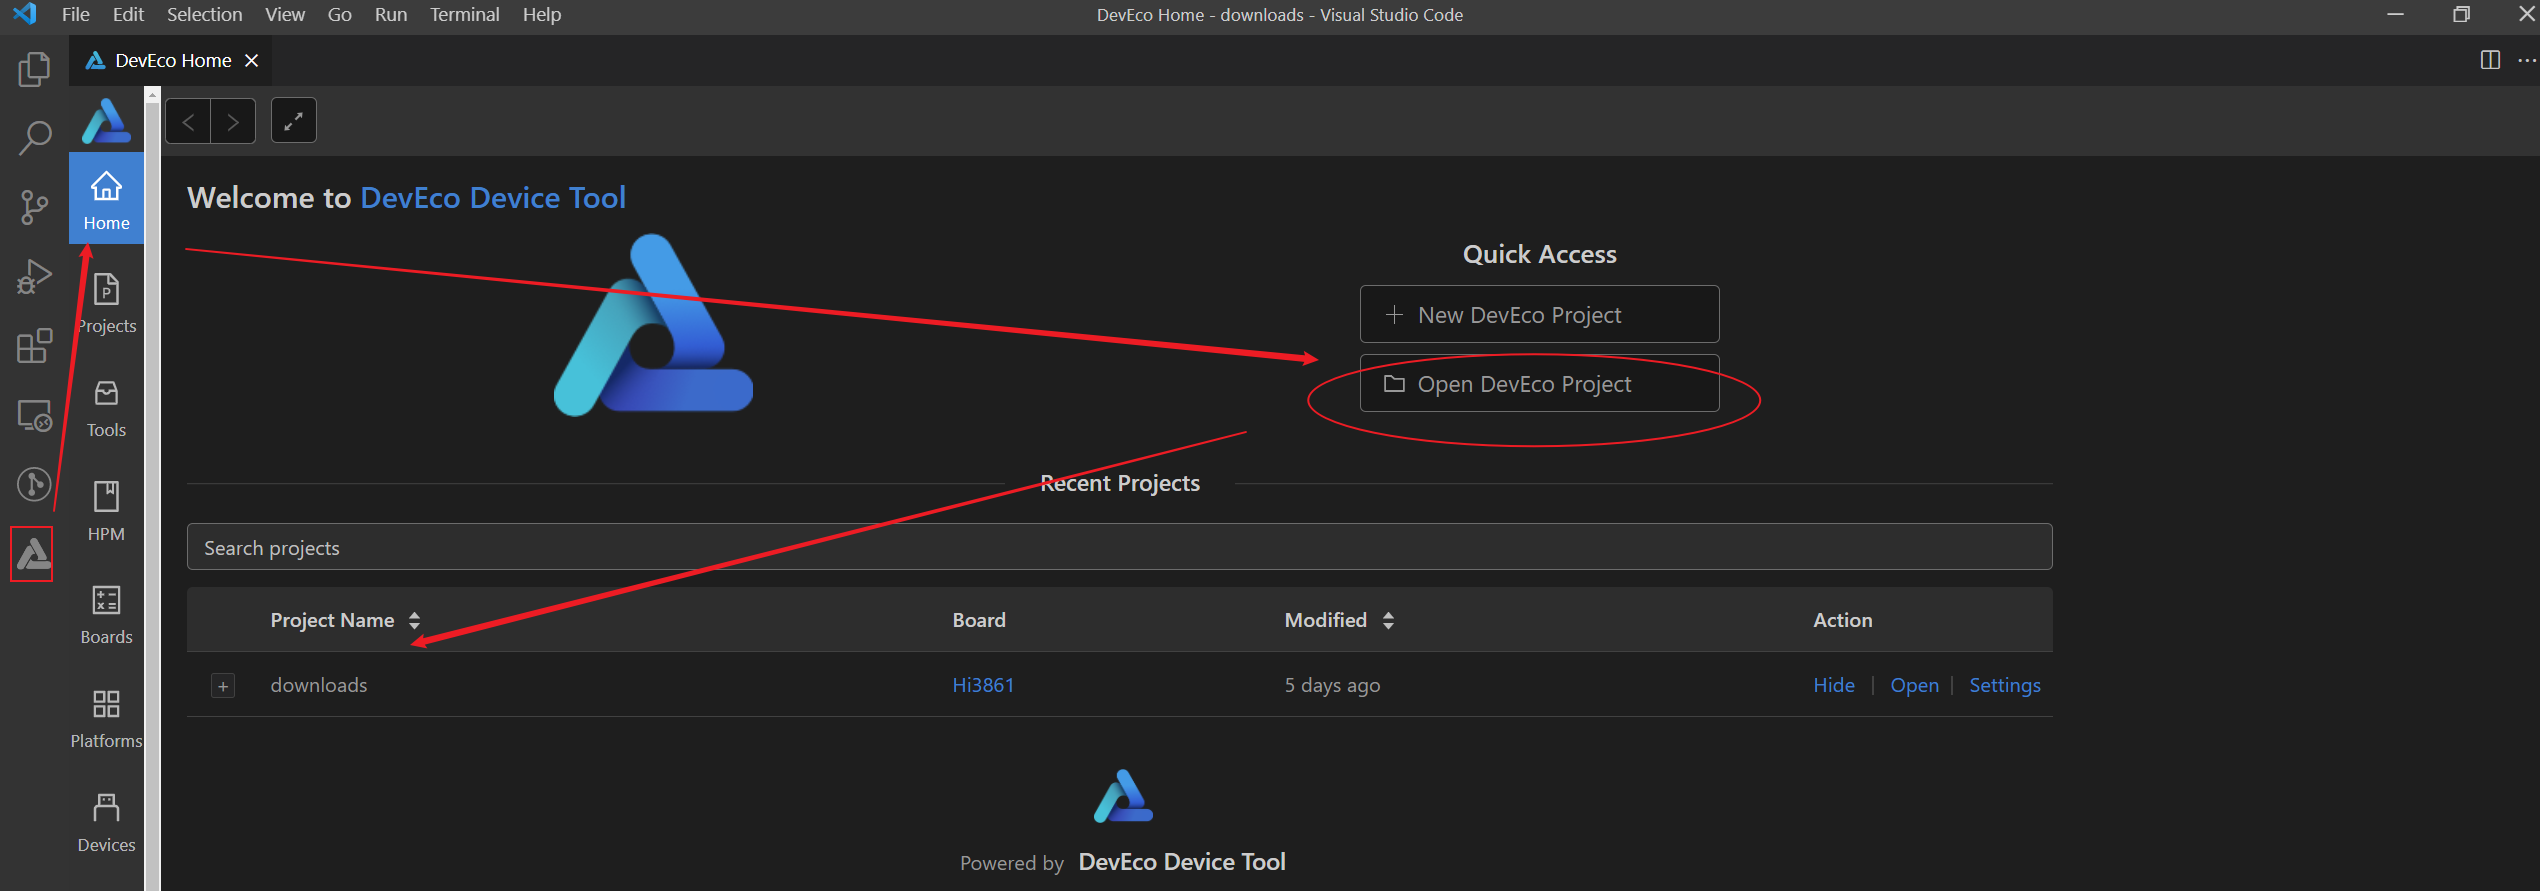Navigate back with left arrow button
2540x891 pixels.
pyautogui.click(x=188, y=121)
